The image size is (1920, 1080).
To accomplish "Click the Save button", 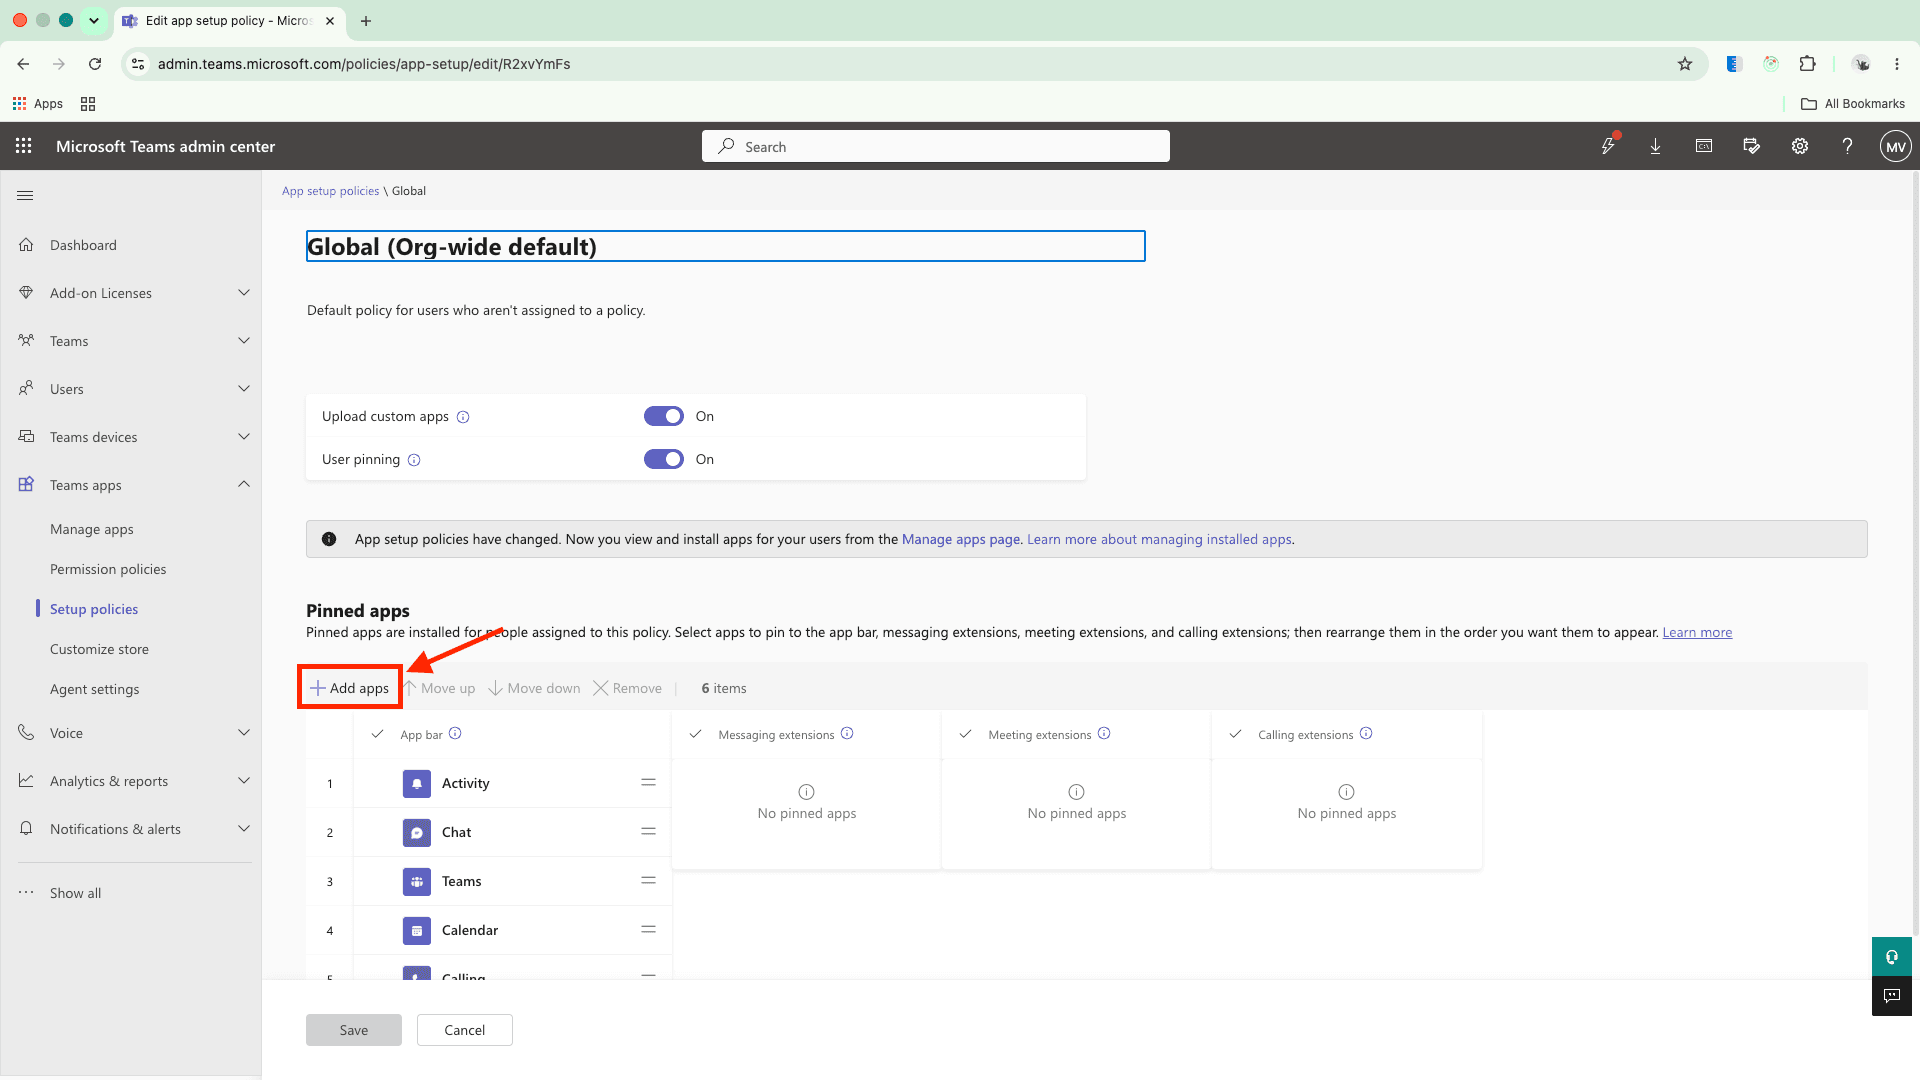I will pos(354,1030).
